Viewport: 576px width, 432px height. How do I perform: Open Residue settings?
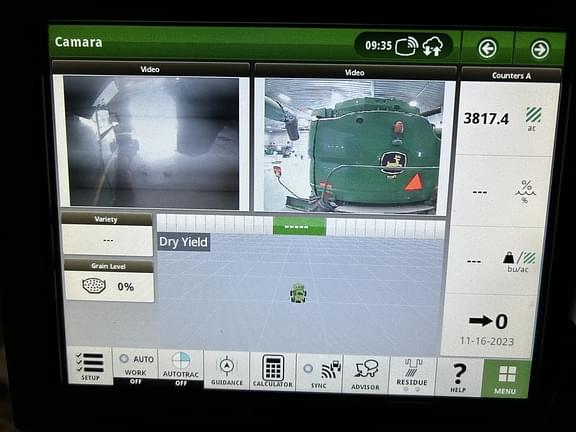coord(412,375)
